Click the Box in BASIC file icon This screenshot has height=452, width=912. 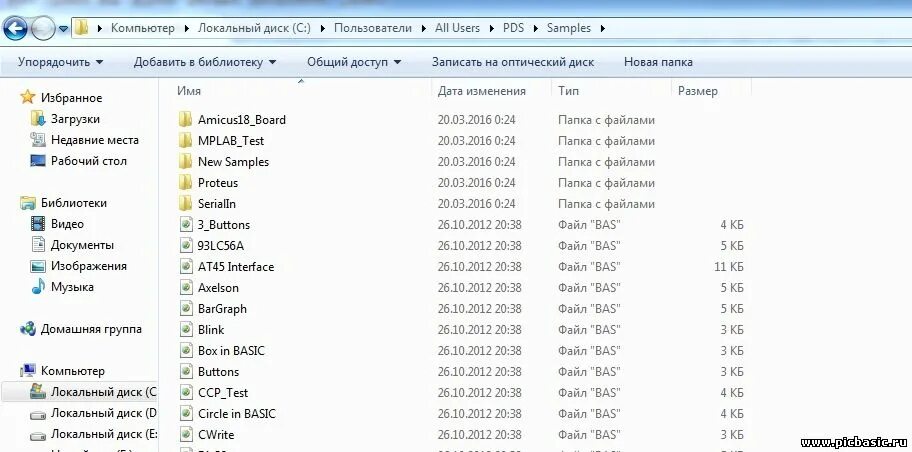(186, 350)
